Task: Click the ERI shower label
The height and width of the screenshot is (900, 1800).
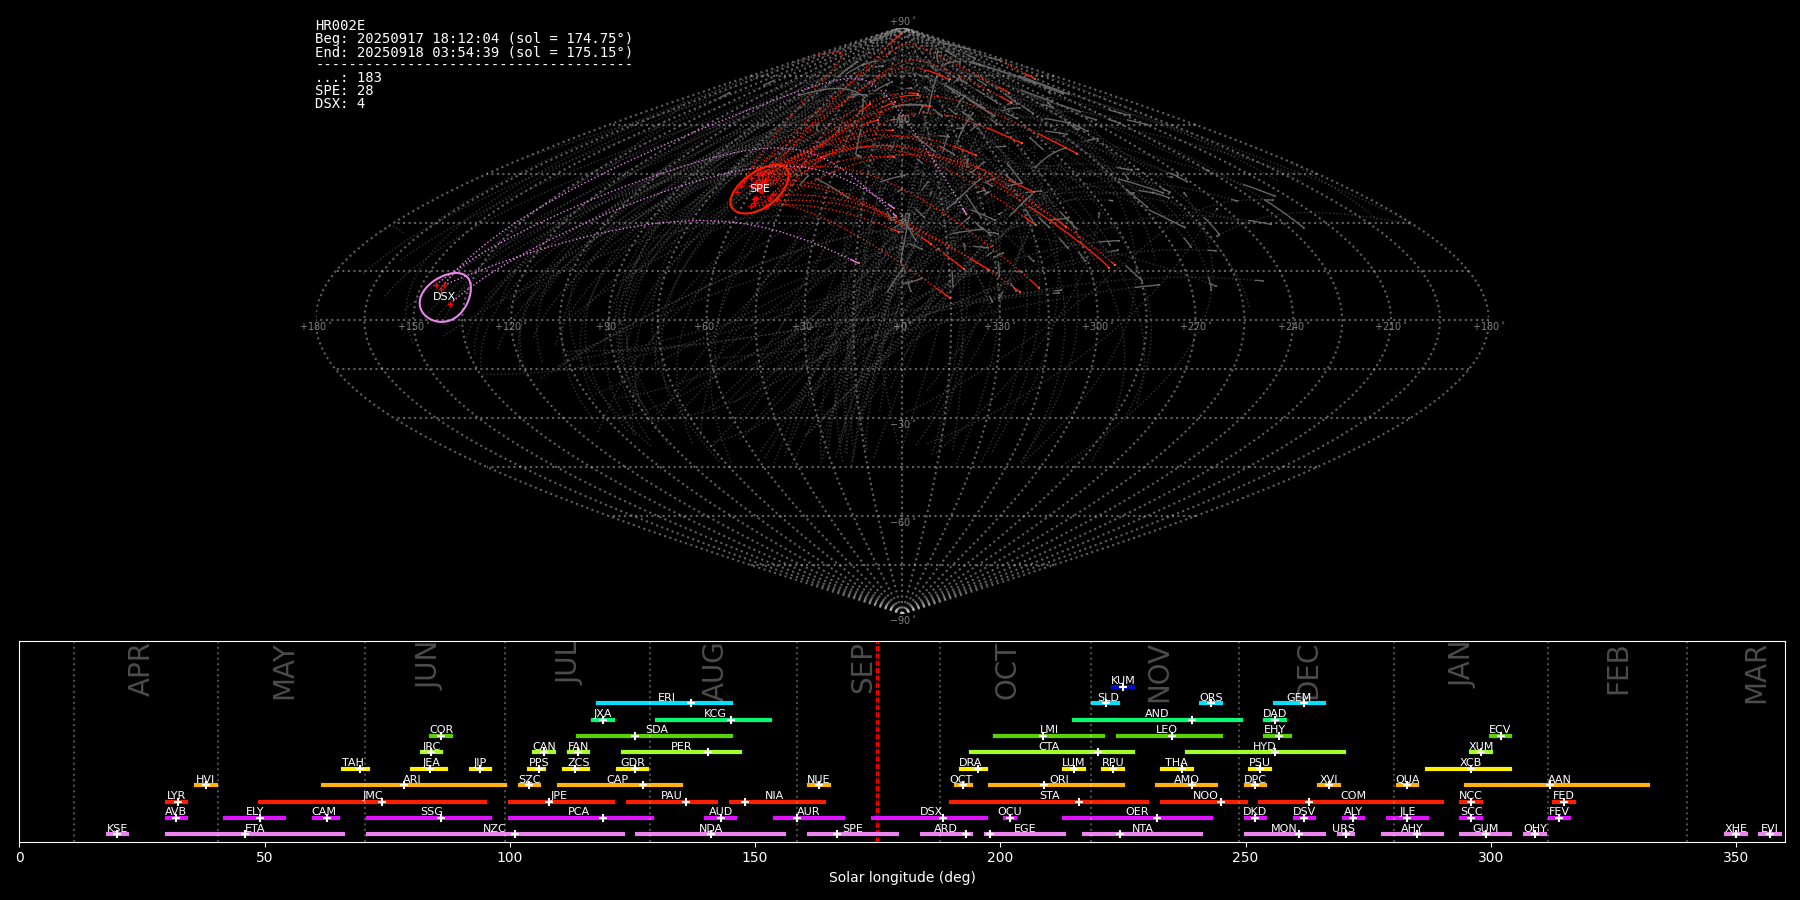Action: click(x=666, y=698)
